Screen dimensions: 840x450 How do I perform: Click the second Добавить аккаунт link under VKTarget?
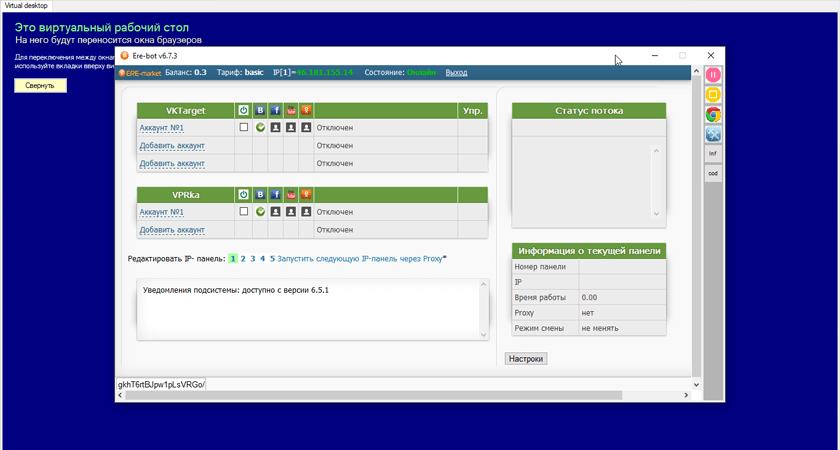(x=172, y=163)
